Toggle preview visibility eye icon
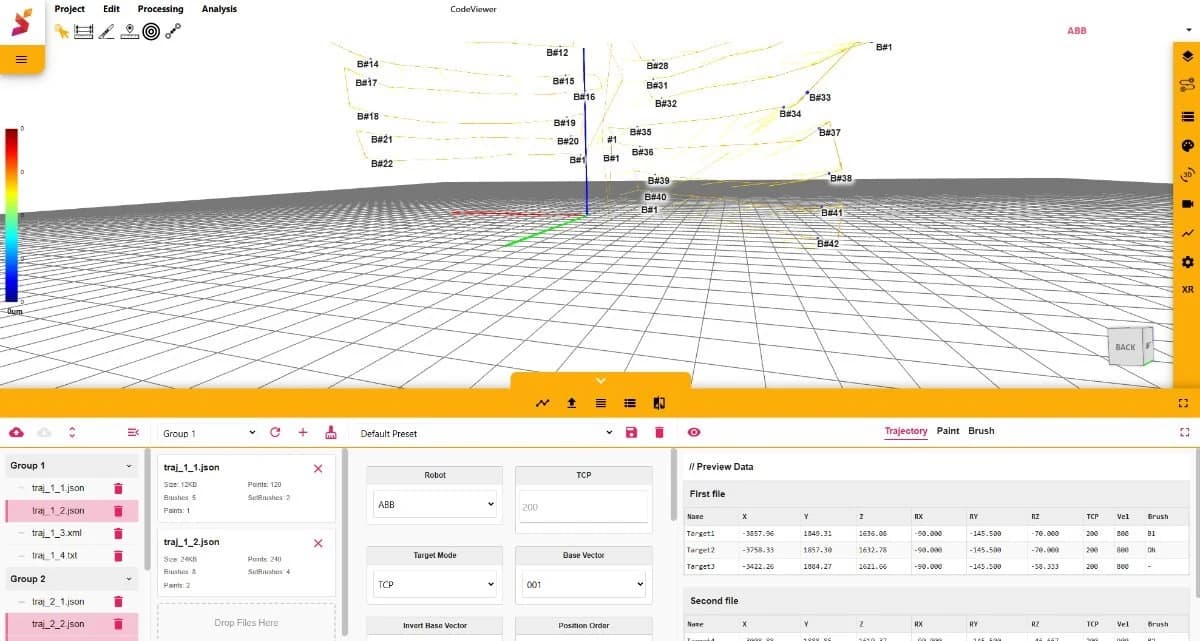 pyautogui.click(x=694, y=432)
